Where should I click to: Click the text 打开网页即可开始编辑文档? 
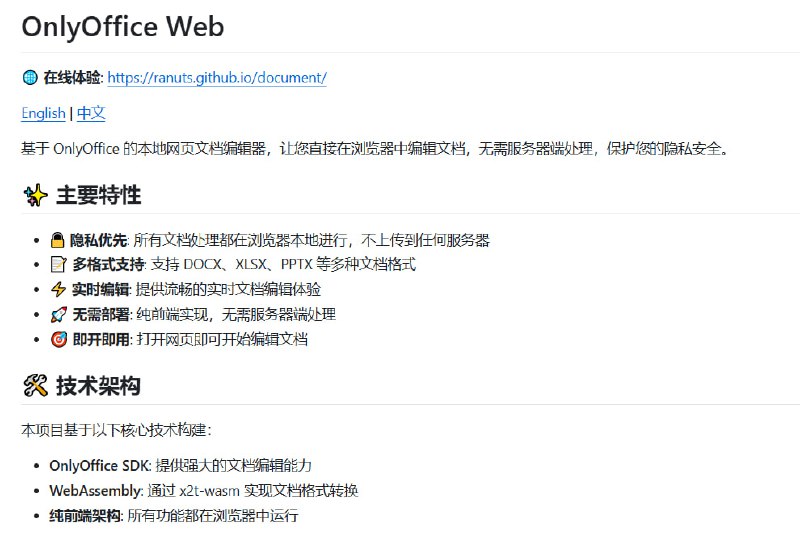point(222,339)
